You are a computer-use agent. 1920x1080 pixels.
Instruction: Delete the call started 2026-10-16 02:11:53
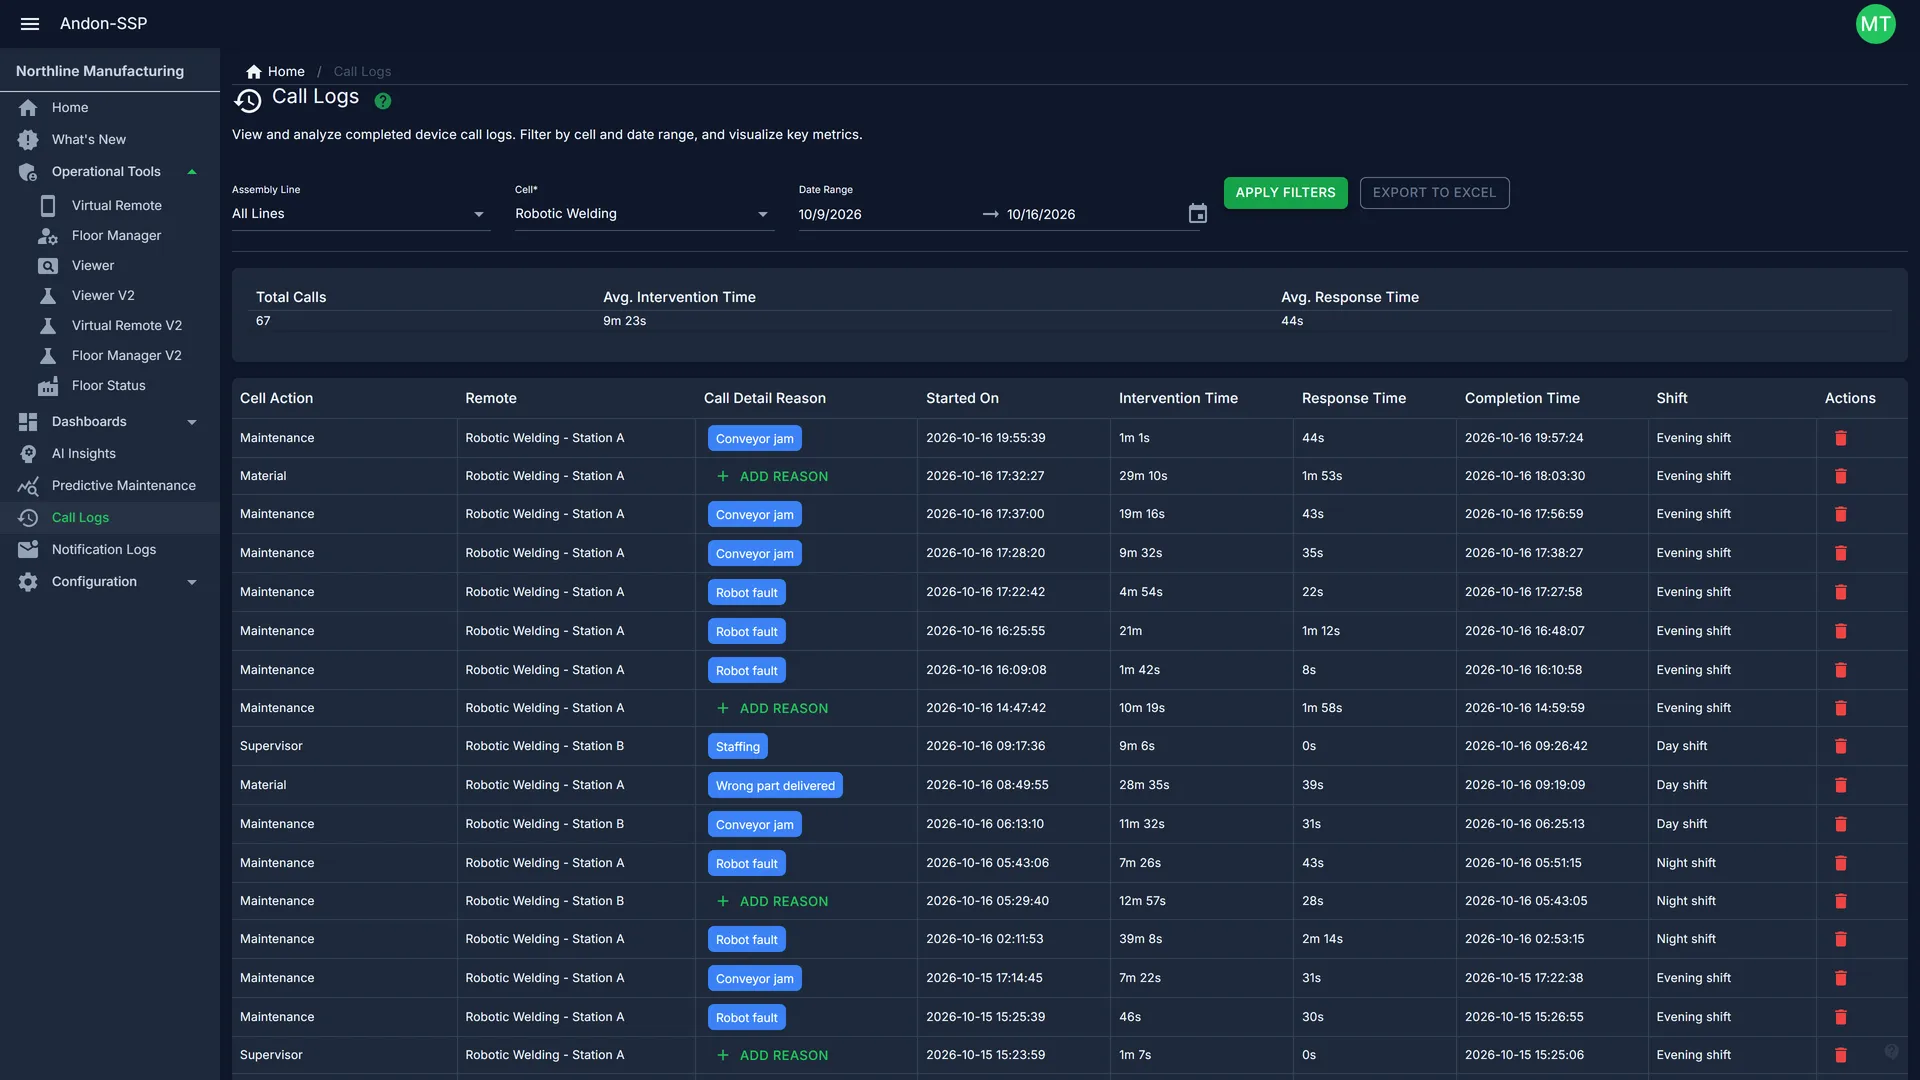[x=1840, y=939]
